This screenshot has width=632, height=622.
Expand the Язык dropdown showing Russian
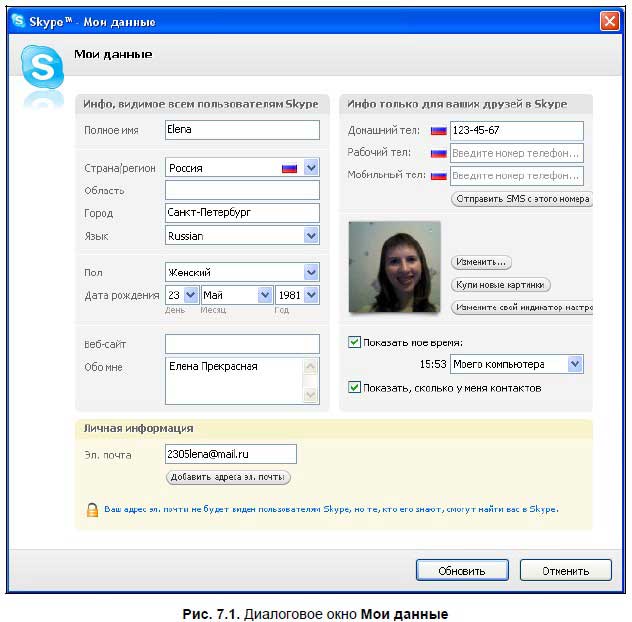click(x=311, y=236)
